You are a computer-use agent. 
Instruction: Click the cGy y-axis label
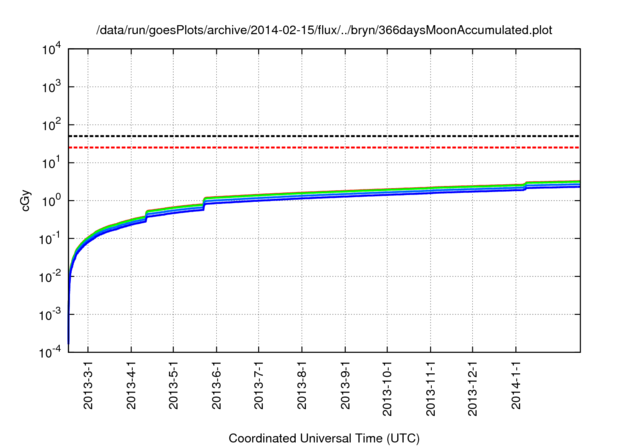(x=28, y=200)
